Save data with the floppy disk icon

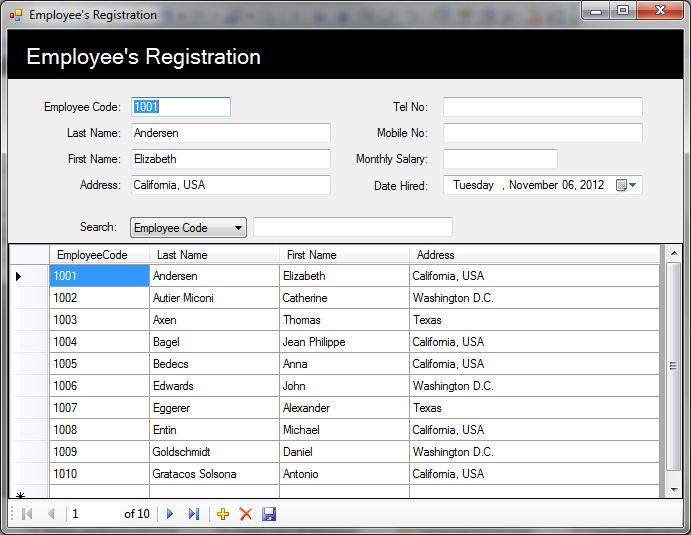(269, 514)
